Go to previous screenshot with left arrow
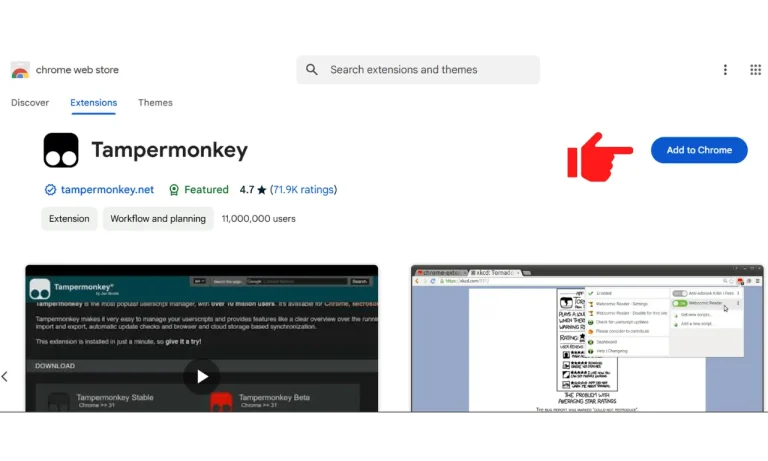The width and height of the screenshot is (768, 461). click(x=5, y=376)
